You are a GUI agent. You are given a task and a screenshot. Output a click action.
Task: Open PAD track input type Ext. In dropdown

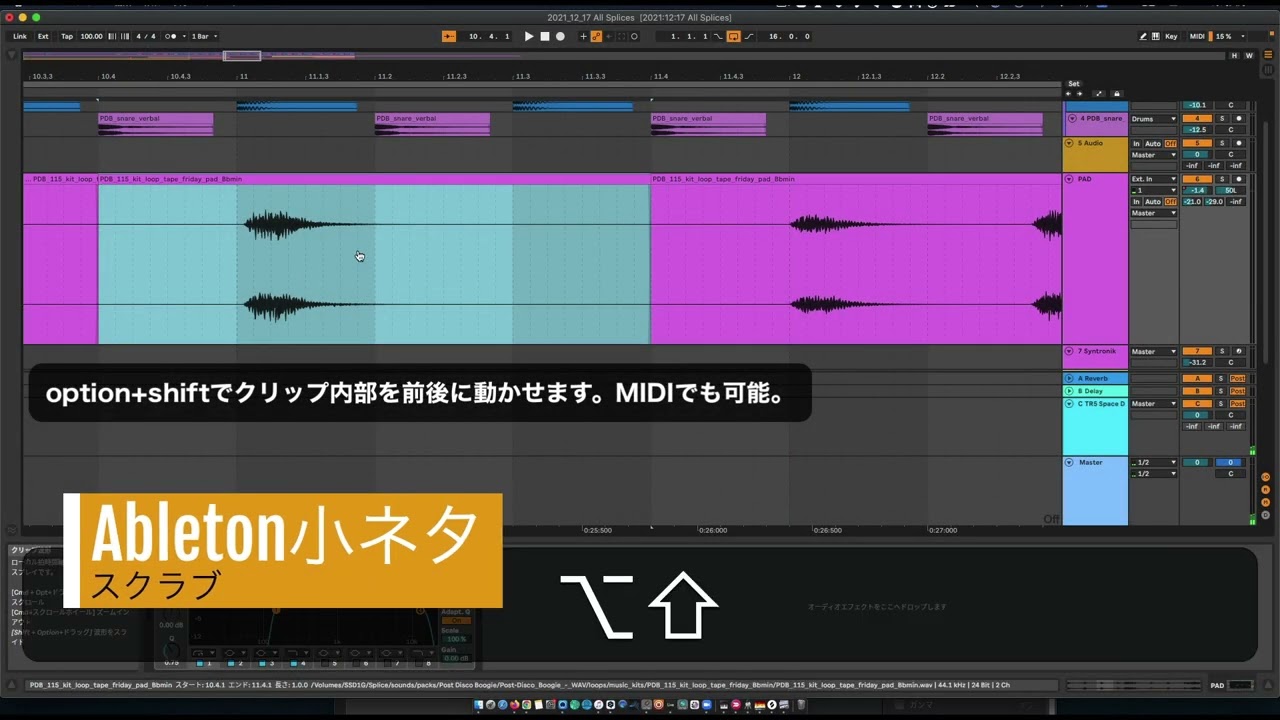point(1153,179)
